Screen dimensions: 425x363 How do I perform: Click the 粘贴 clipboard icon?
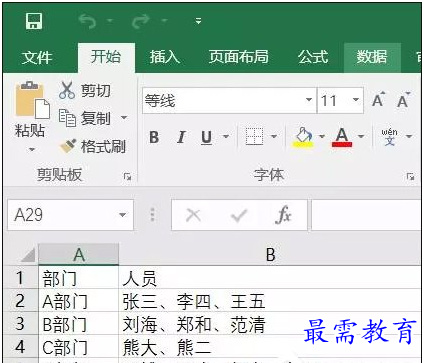(32, 100)
